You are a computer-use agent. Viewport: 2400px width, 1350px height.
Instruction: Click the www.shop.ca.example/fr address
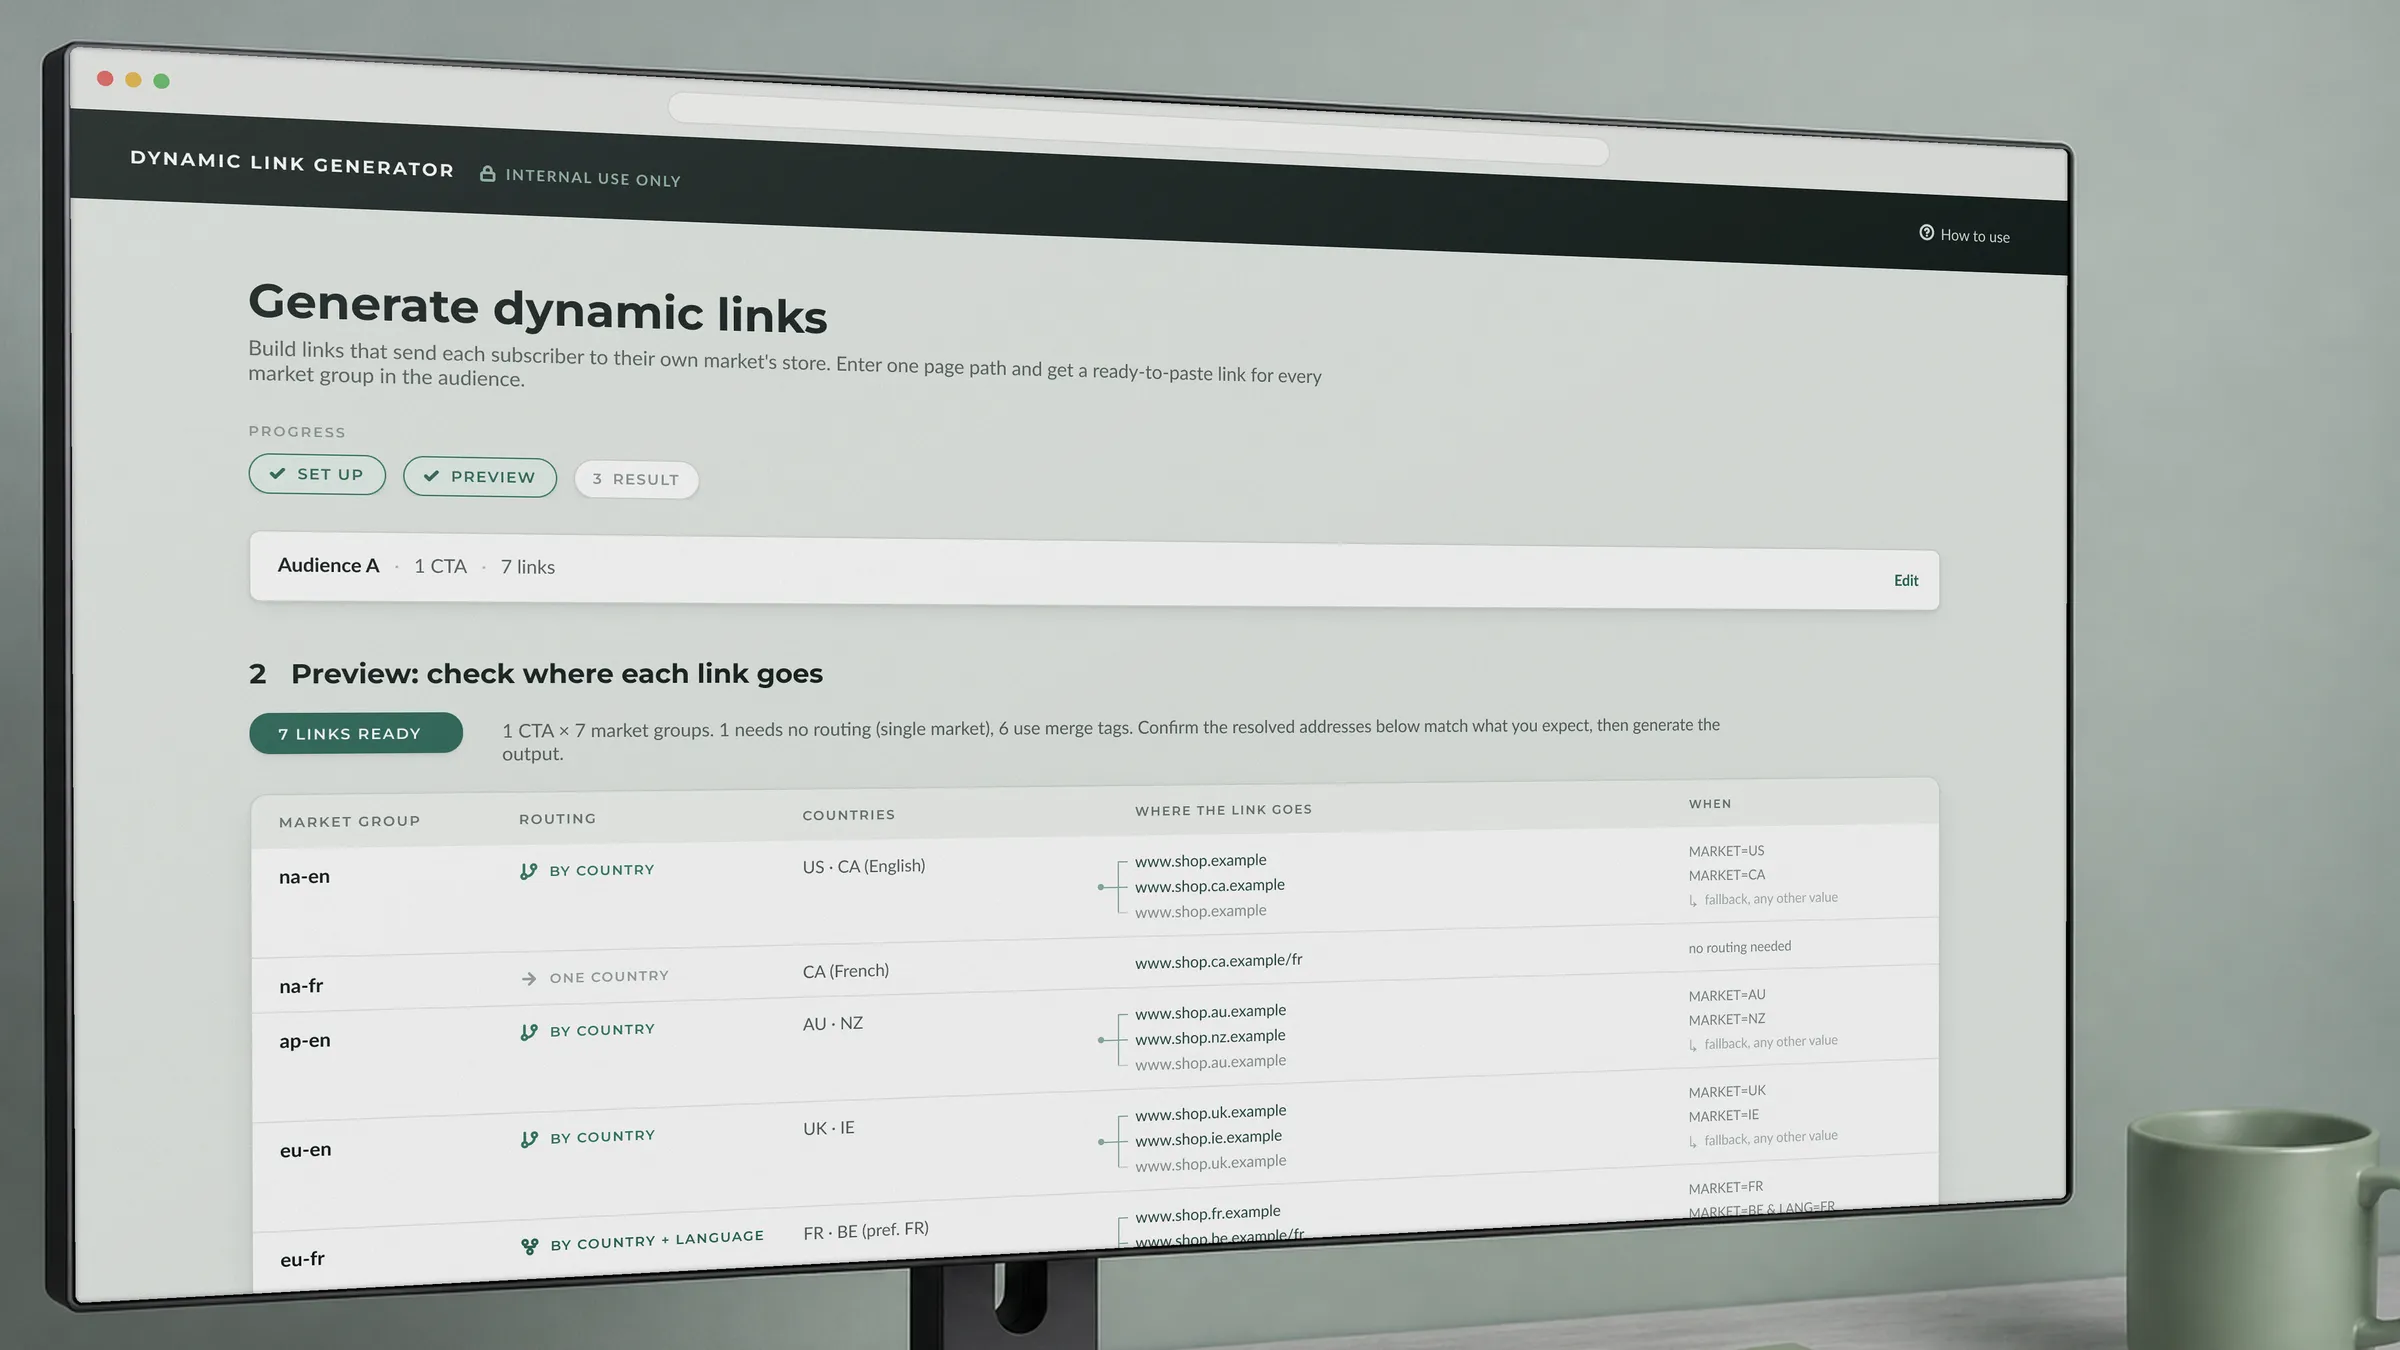coord(1218,961)
